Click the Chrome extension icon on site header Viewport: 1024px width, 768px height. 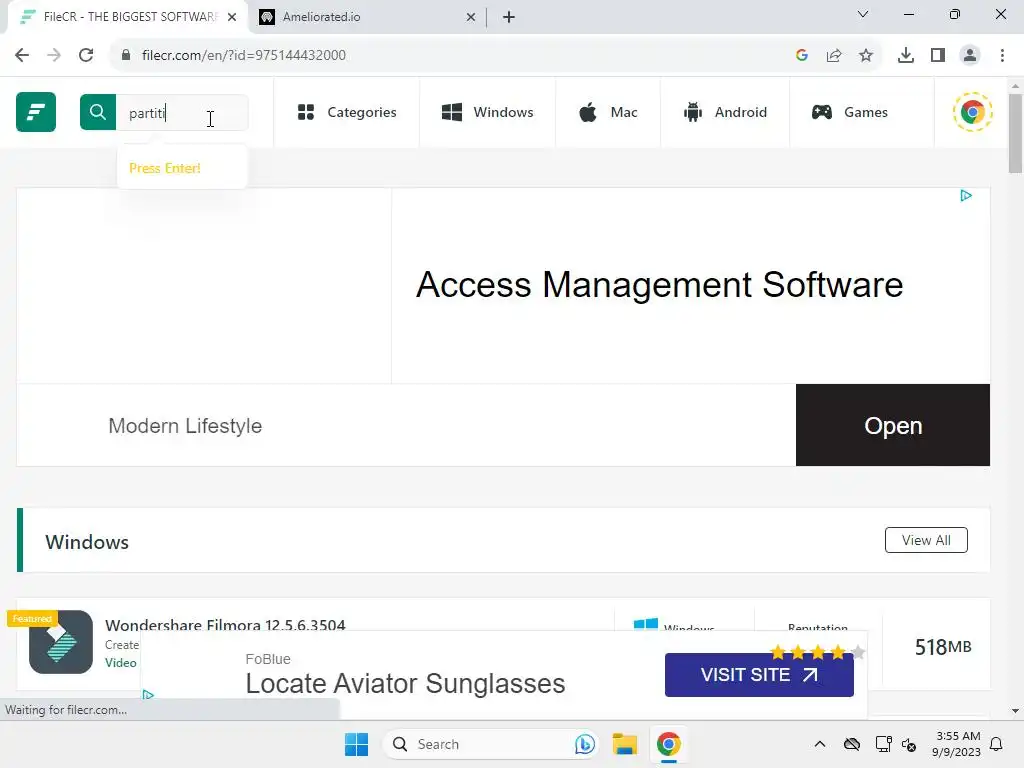point(972,112)
